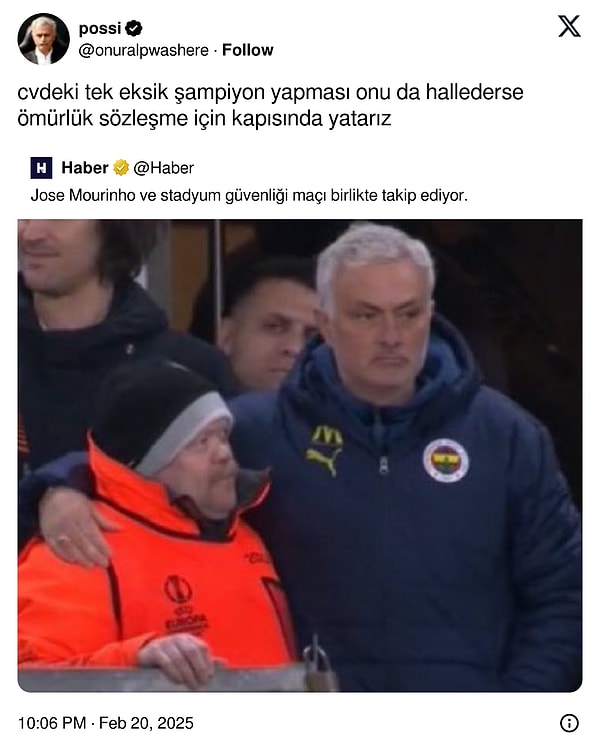Open the @Haber handle
The height and width of the screenshot is (753, 600).
[163, 168]
